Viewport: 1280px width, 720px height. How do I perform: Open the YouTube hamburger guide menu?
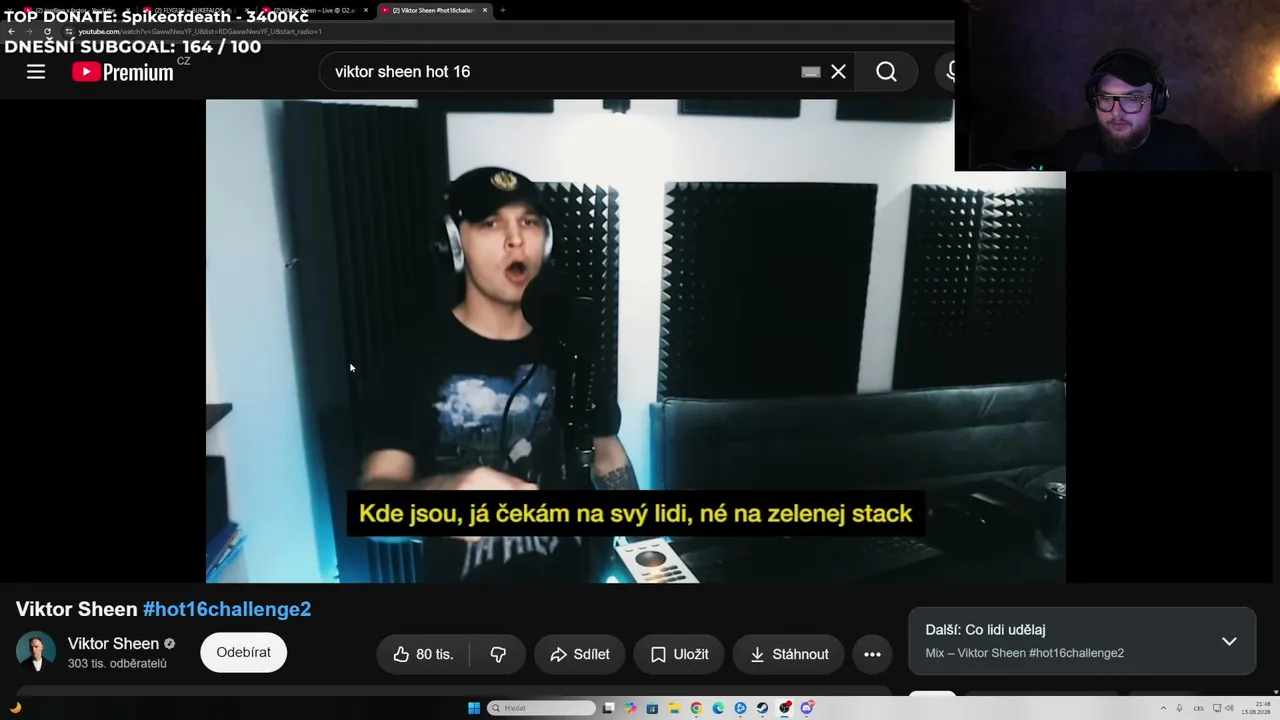pos(36,72)
